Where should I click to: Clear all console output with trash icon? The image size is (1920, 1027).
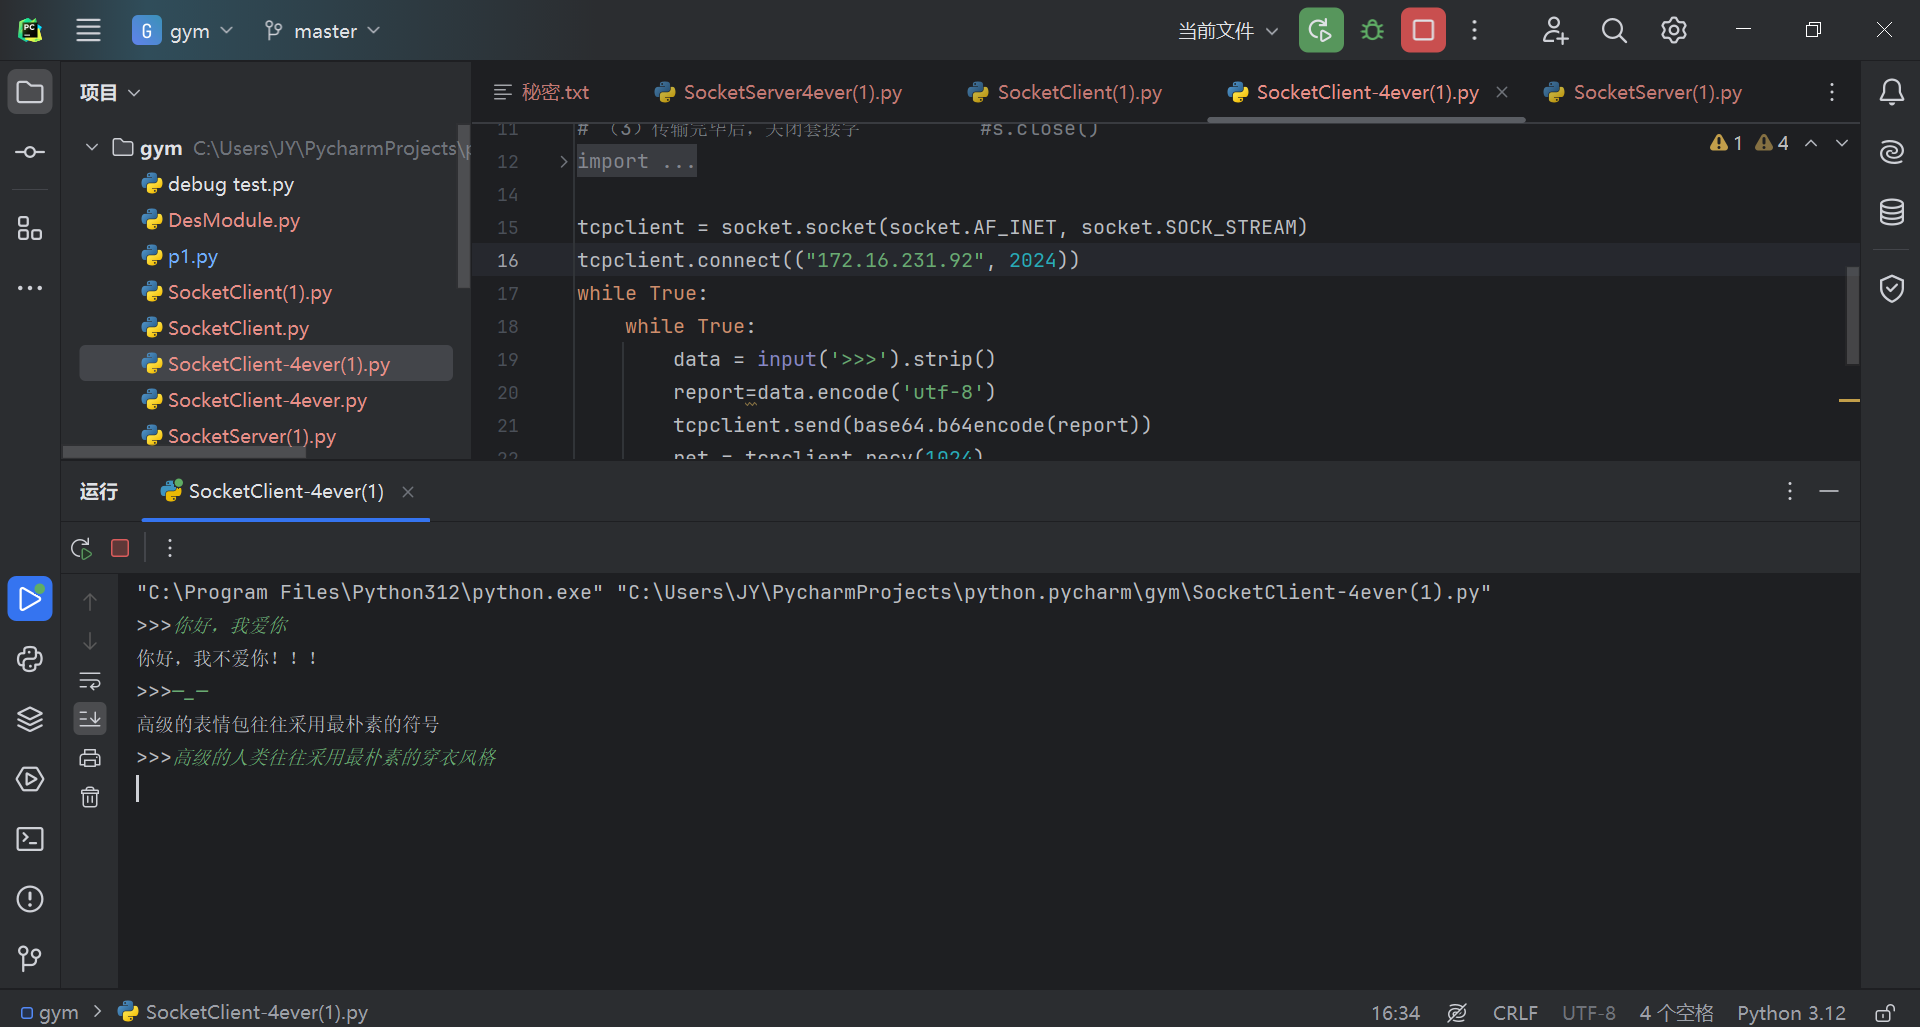click(x=90, y=797)
